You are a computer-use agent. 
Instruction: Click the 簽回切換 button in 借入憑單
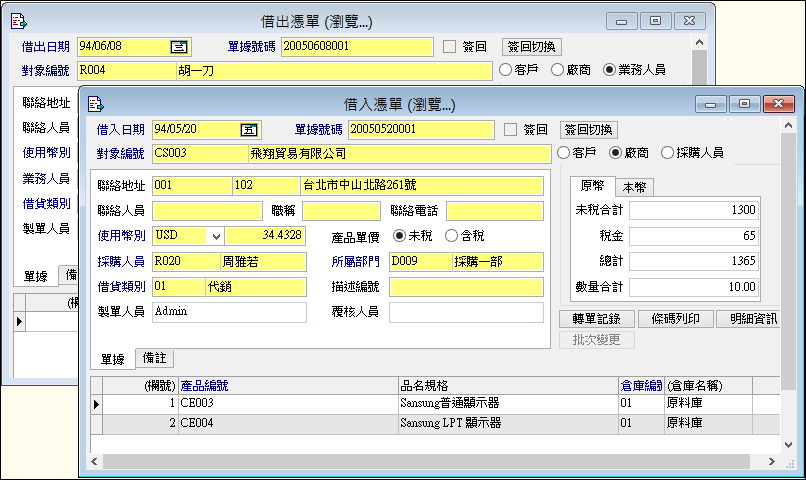589,129
